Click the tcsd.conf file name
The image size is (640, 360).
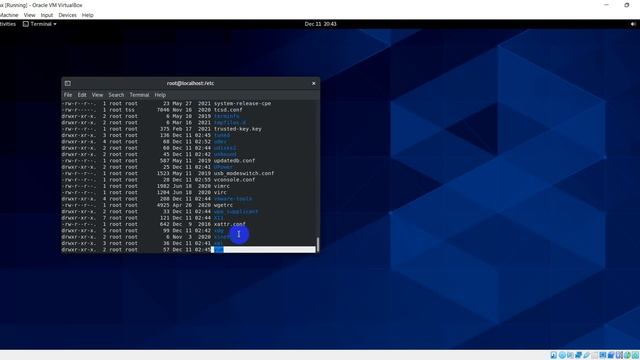point(228,110)
